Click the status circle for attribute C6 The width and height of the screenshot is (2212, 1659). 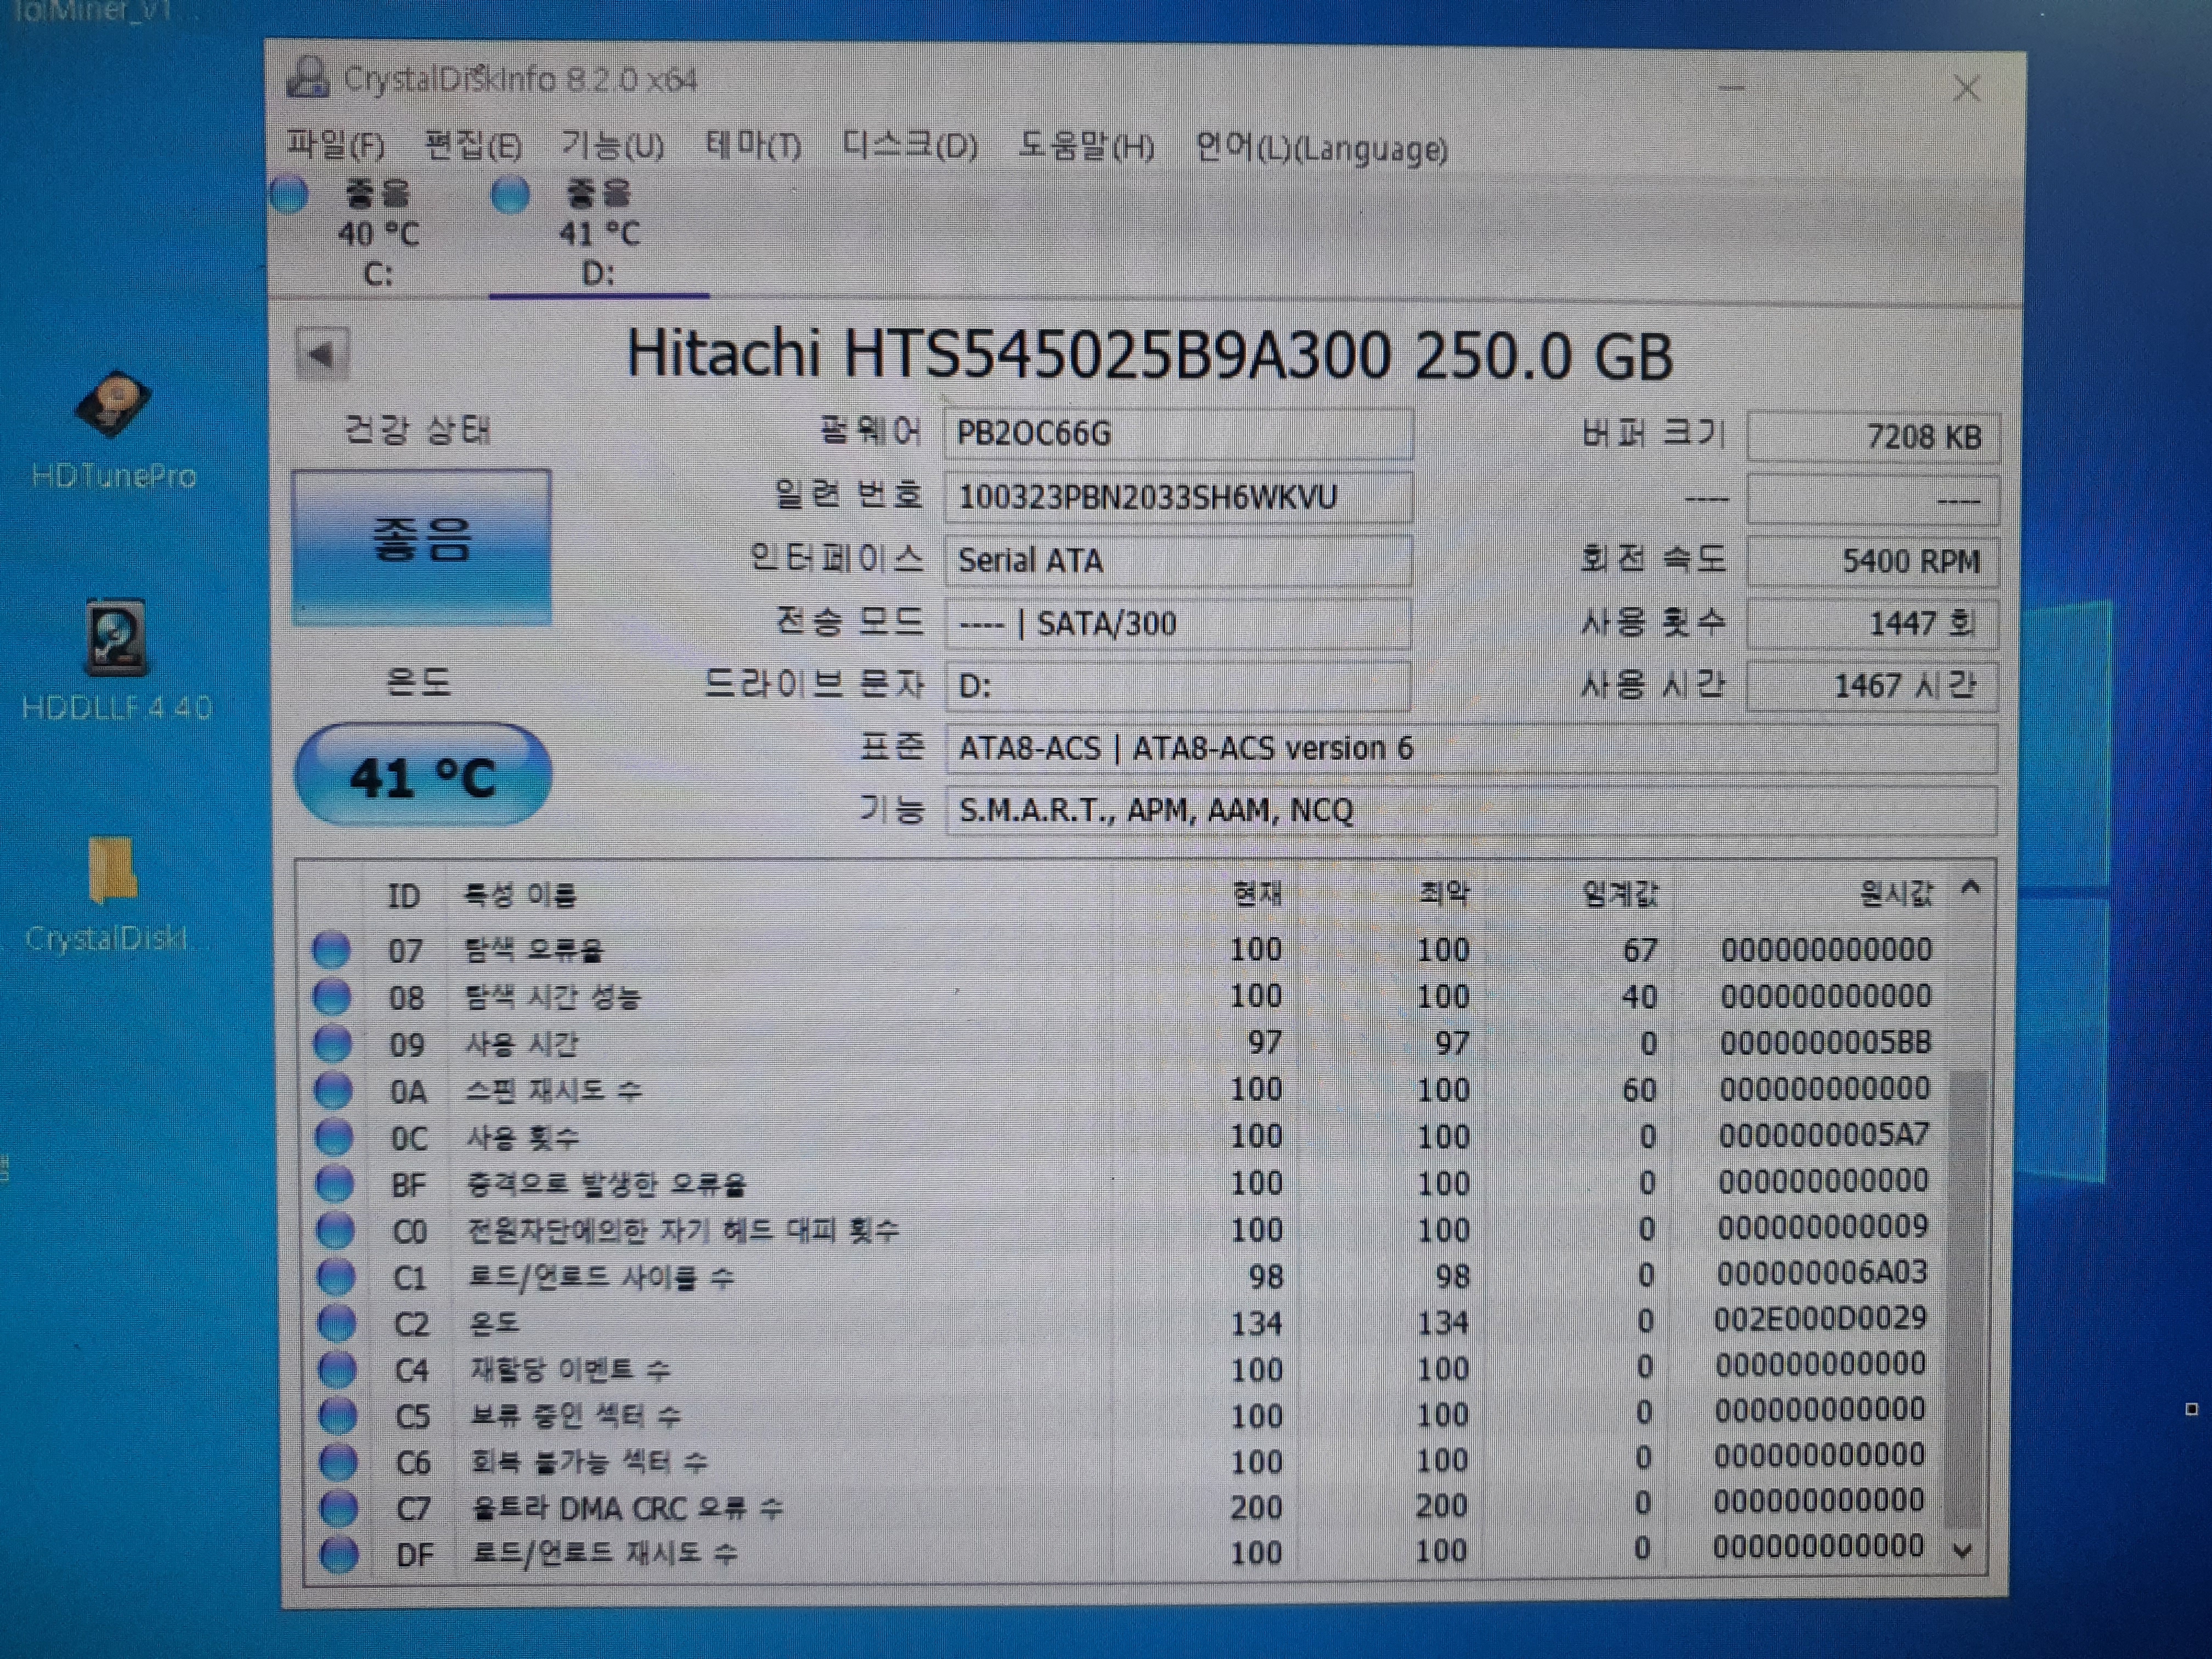coord(338,1462)
